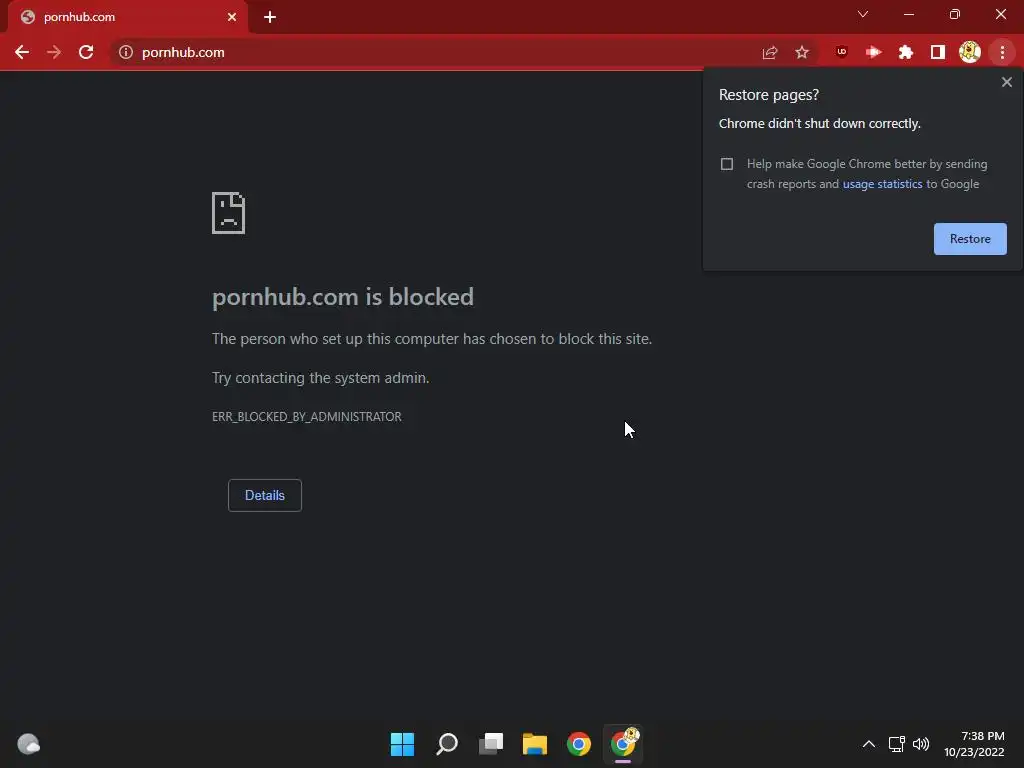Open the red video recorder extension
The image size is (1024, 768).
pyautogui.click(x=873, y=52)
